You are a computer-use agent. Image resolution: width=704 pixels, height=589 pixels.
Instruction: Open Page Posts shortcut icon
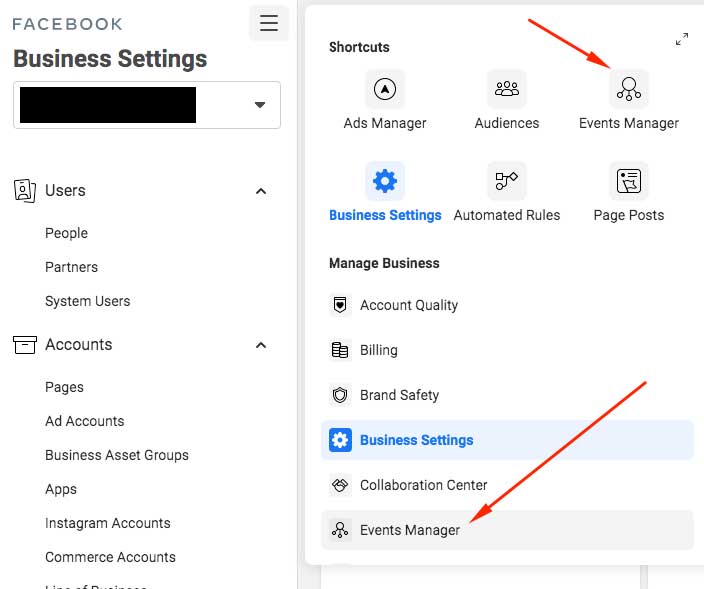[629, 181]
